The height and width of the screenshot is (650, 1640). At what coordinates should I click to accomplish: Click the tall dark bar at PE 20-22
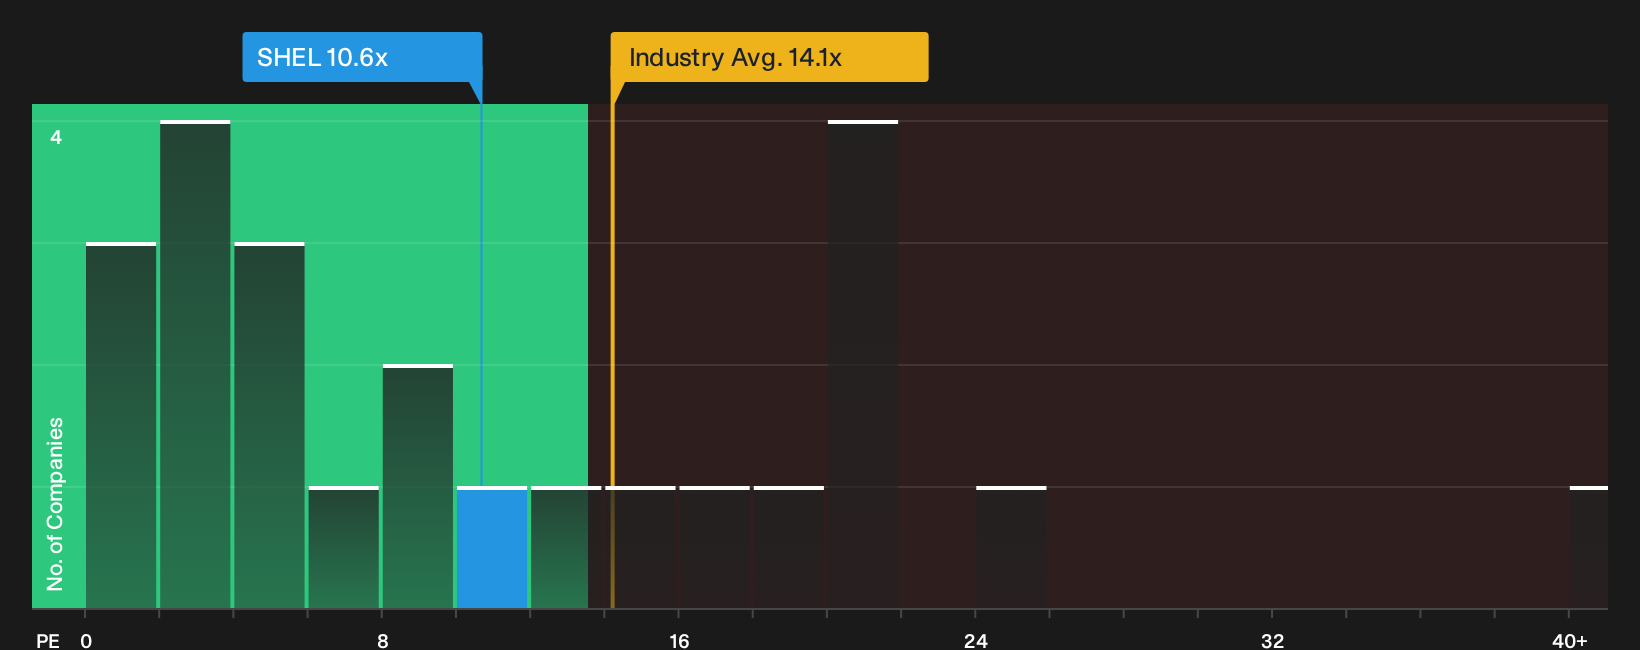(x=863, y=364)
